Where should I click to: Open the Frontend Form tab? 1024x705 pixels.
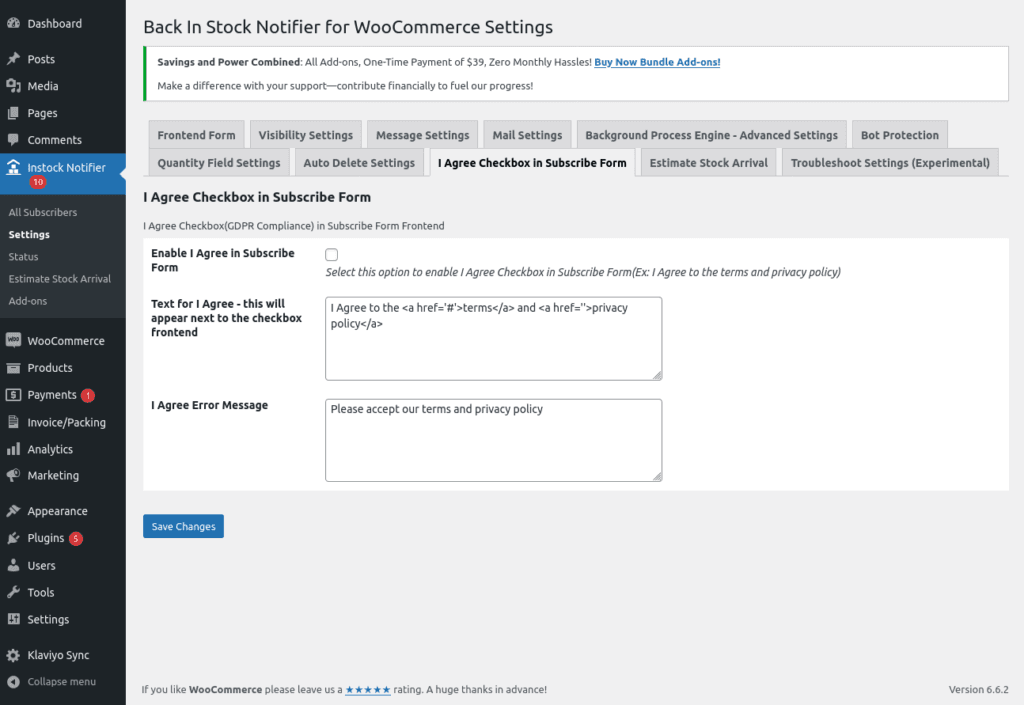pyautogui.click(x=197, y=135)
